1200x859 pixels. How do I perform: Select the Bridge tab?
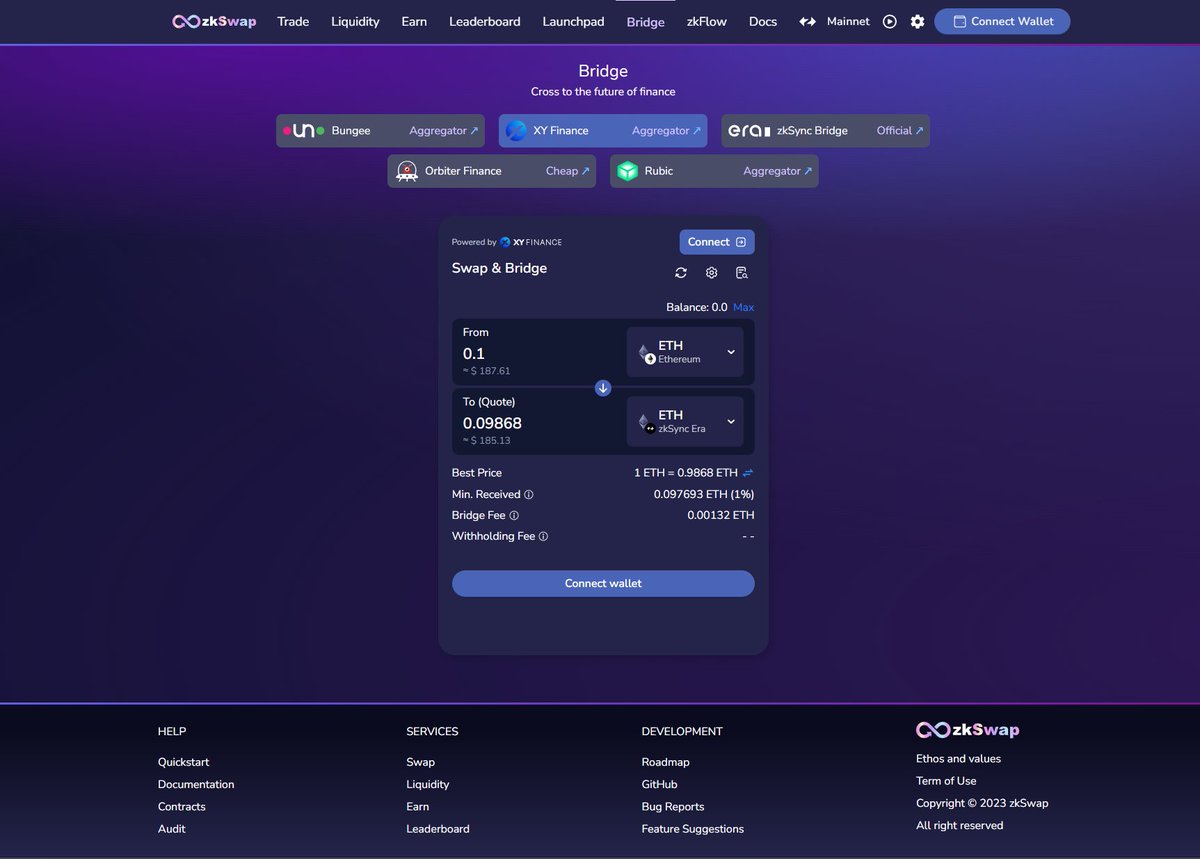pyautogui.click(x=646, y=22)
